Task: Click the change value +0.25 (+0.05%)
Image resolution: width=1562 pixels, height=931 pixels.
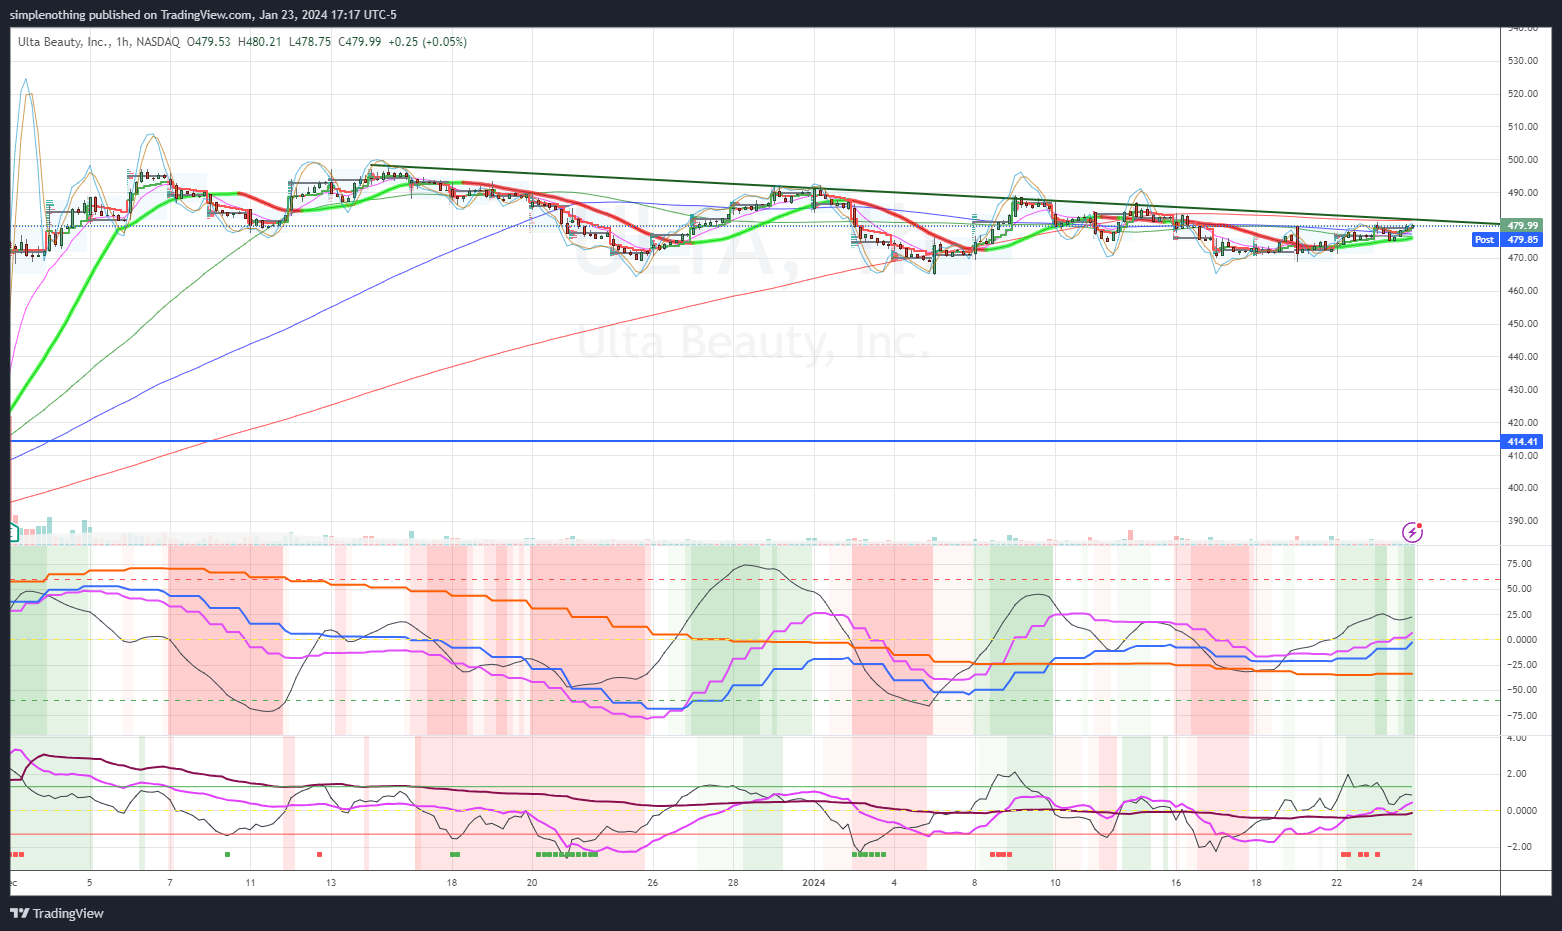Action: click(x=427, y=42)
